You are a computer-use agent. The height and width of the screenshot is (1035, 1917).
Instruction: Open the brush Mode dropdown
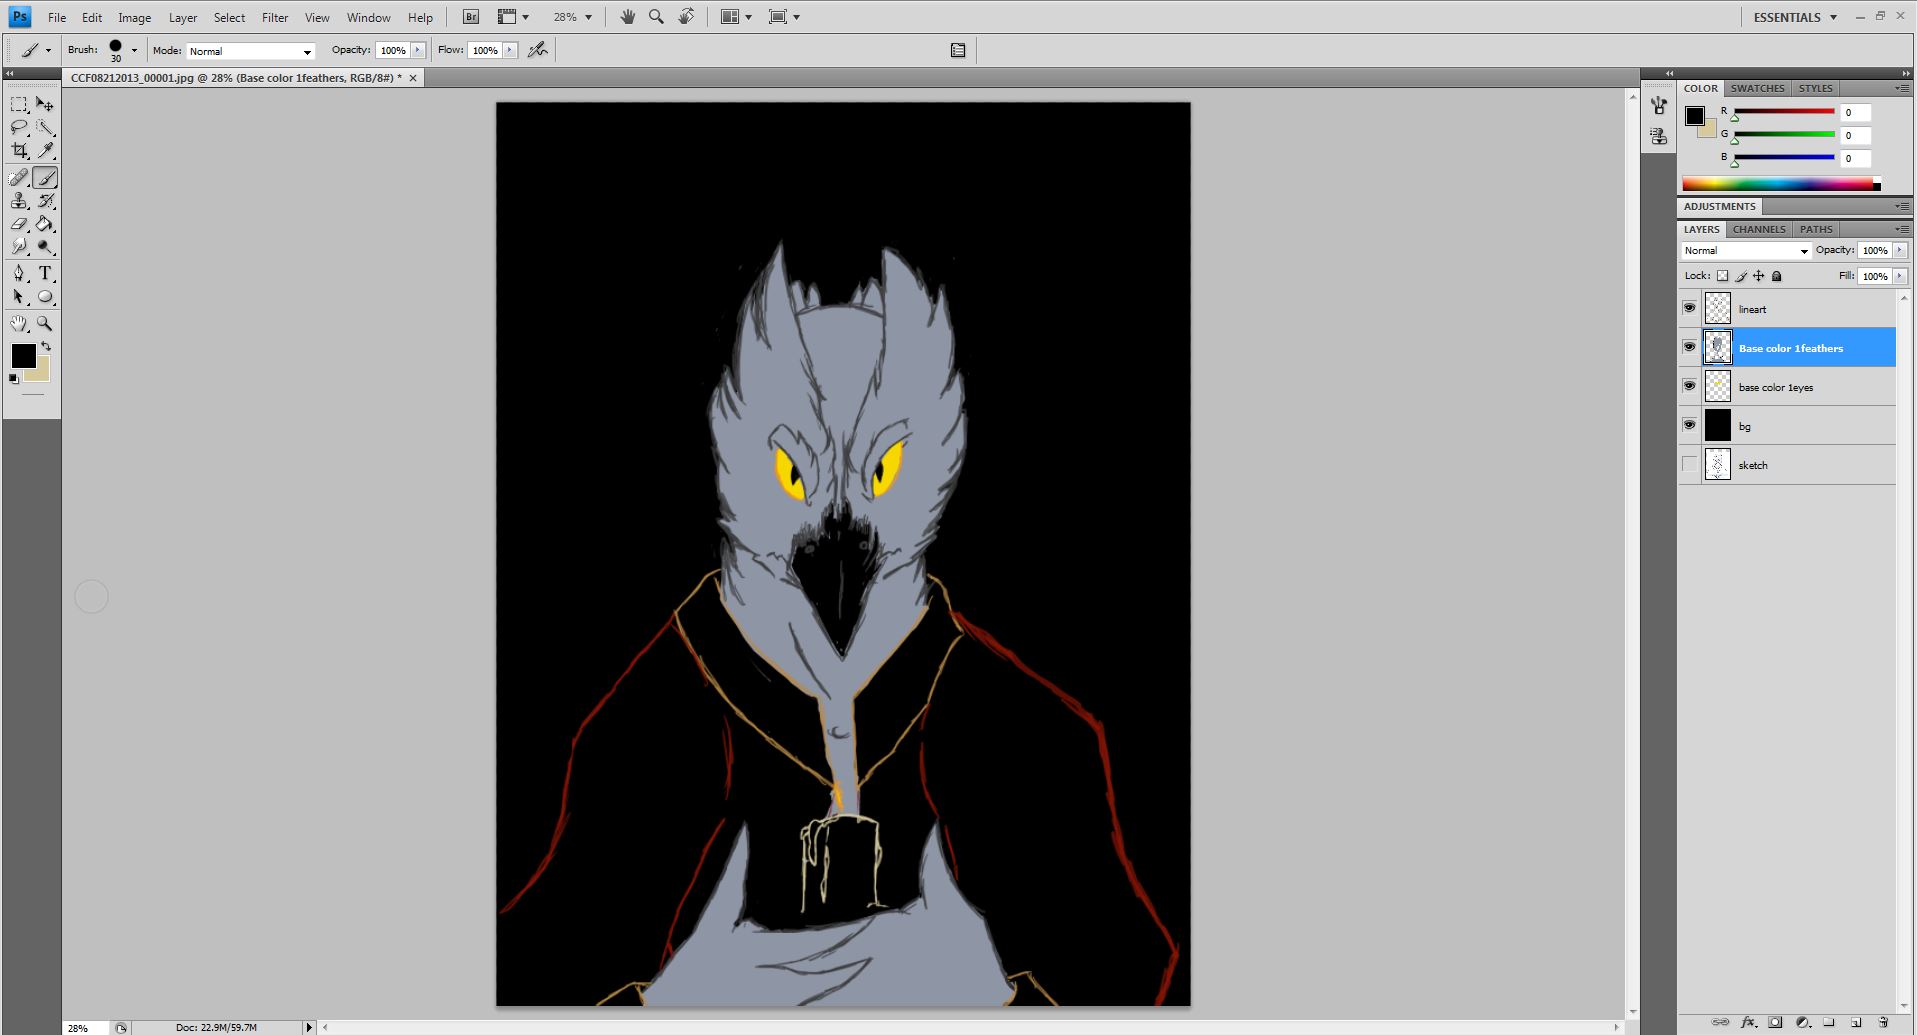(x=251, y=51)
